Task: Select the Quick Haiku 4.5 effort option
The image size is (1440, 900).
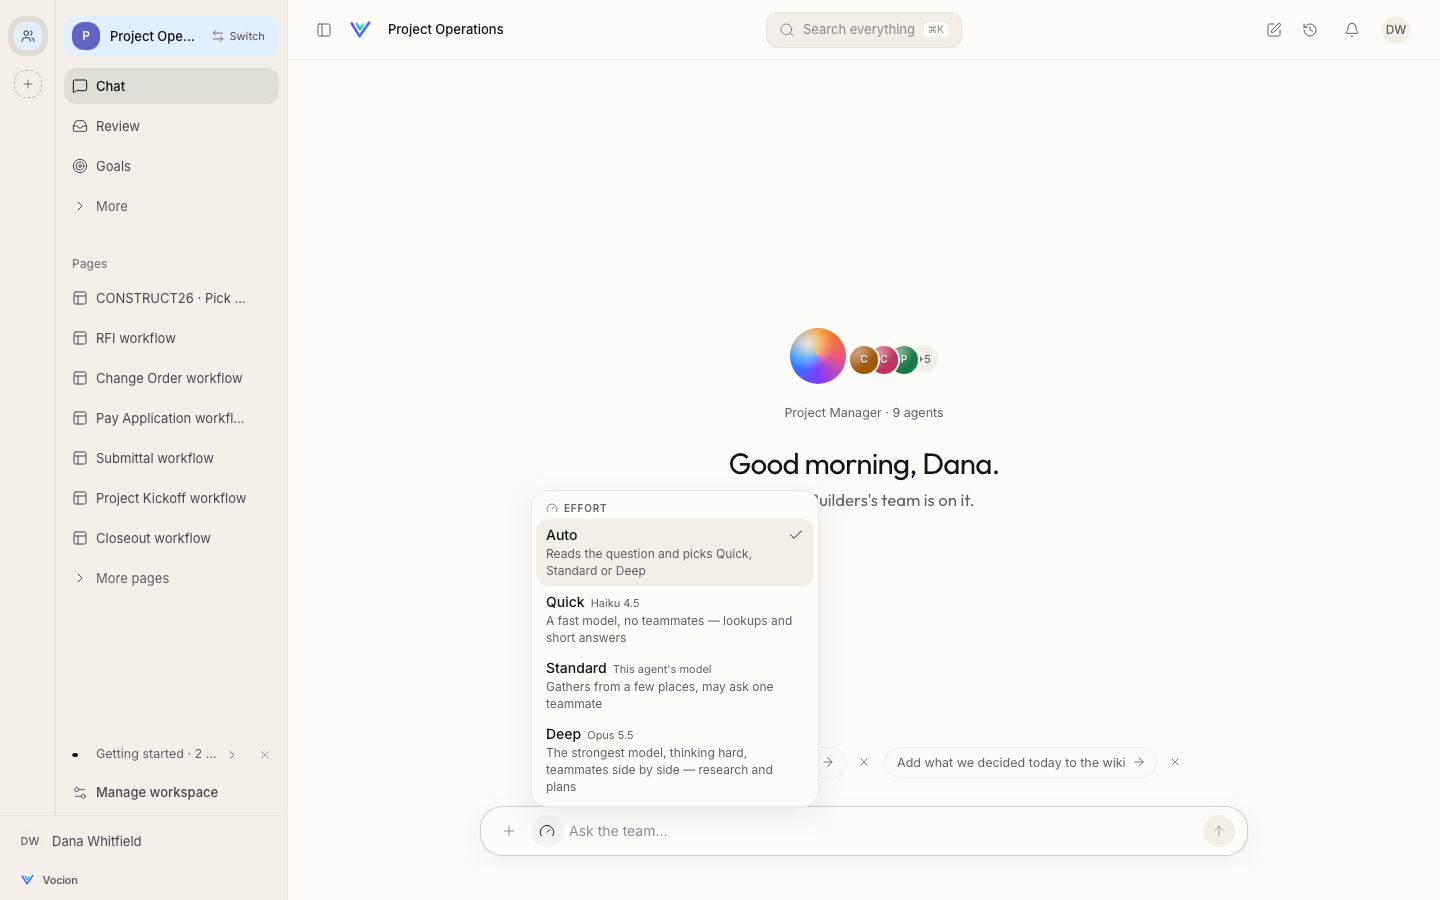Action: click(675, 619)
